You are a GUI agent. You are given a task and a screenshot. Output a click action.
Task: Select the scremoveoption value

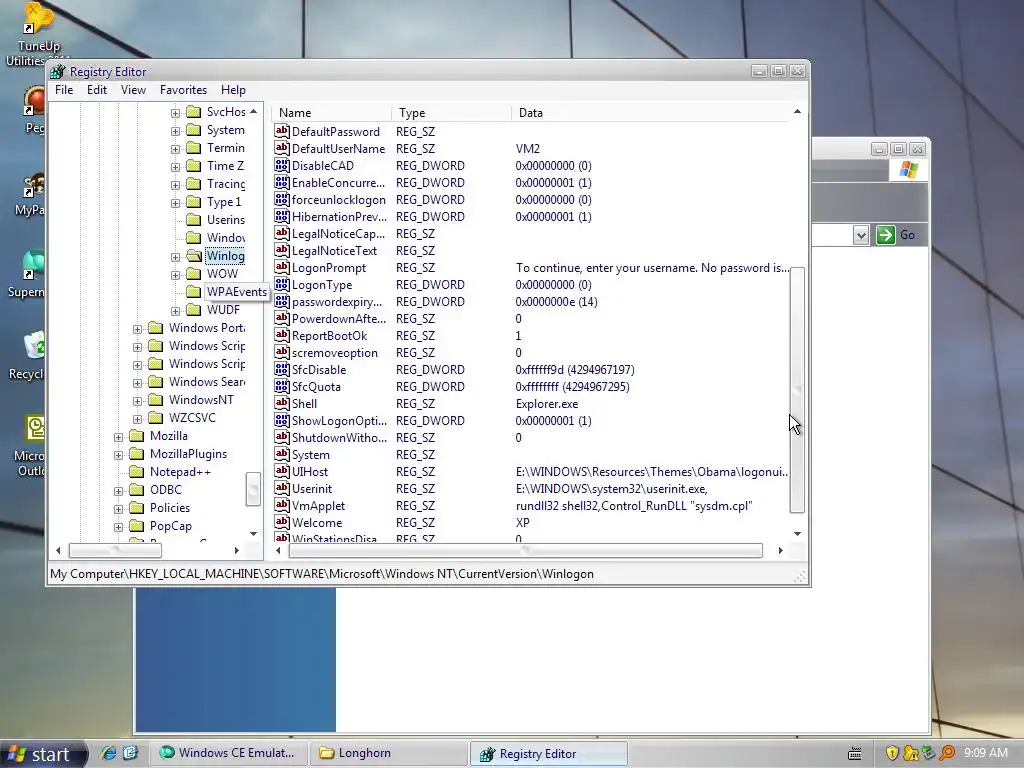[x=334, y=352]
